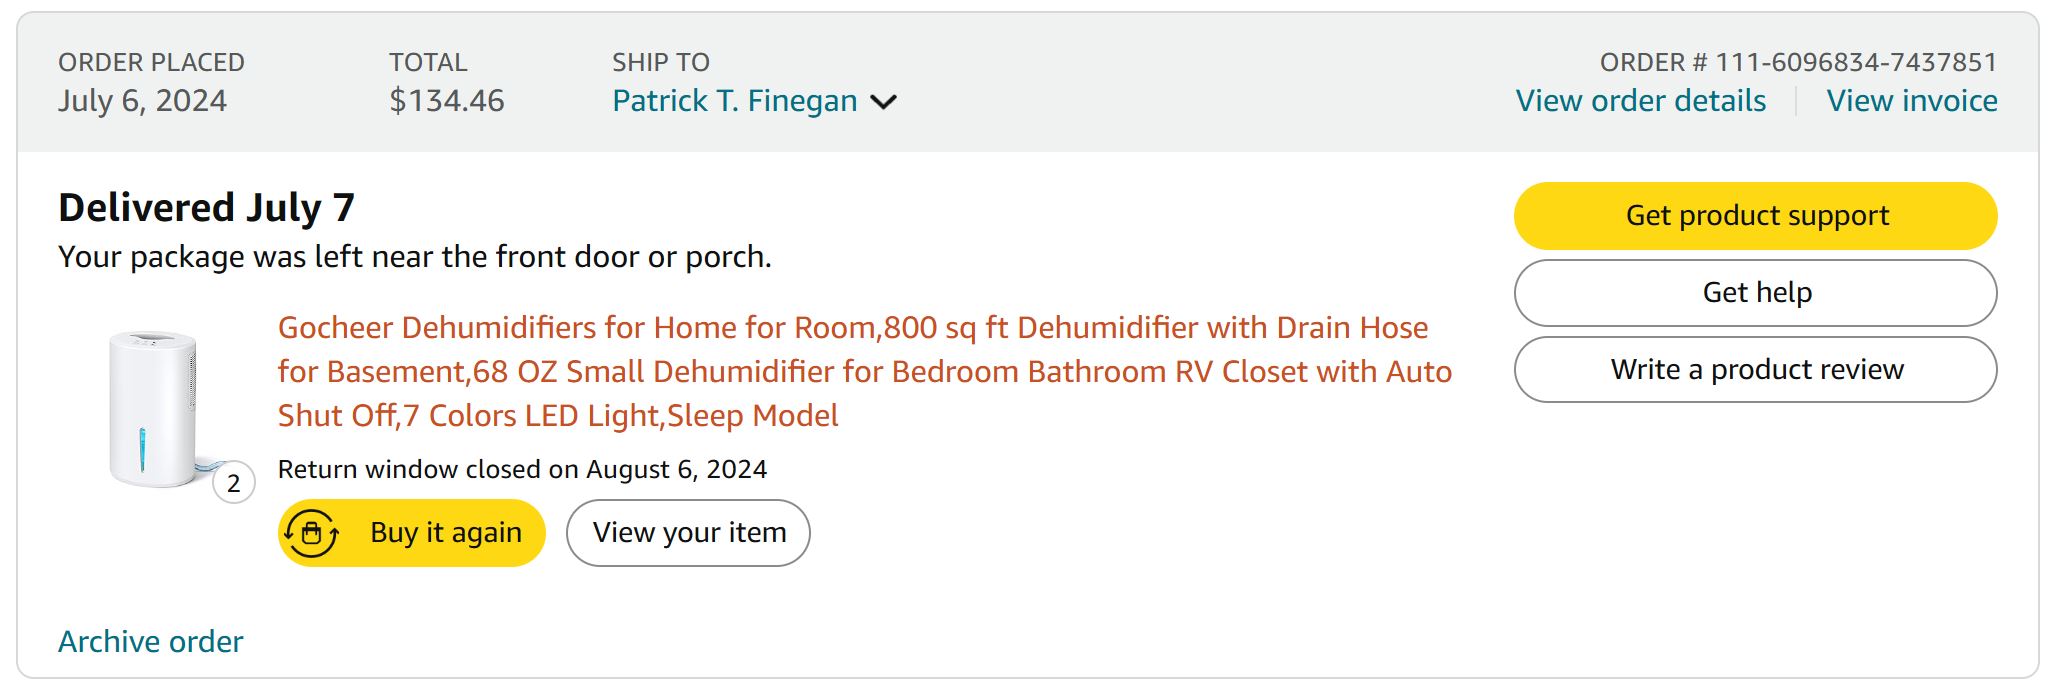Screen dimensions: 2058x693
Task: Archive this order via Archive order link
Action: pyautogui.click(x=150, y=641)
